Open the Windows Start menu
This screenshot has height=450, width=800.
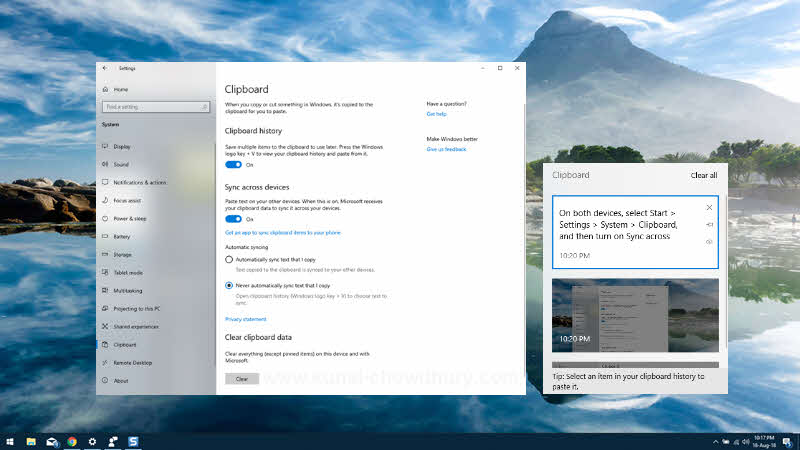(x=10, y=441)
